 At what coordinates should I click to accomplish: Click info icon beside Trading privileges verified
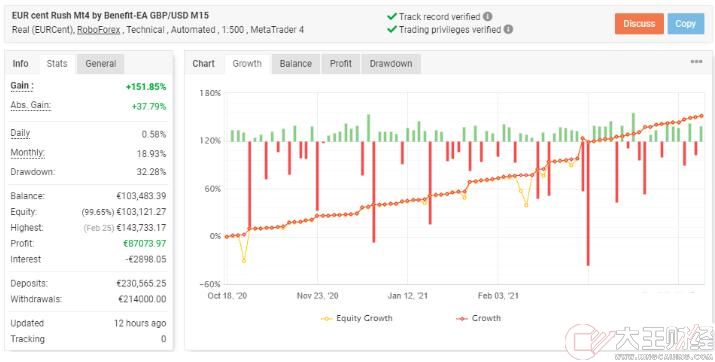(508, 30)
